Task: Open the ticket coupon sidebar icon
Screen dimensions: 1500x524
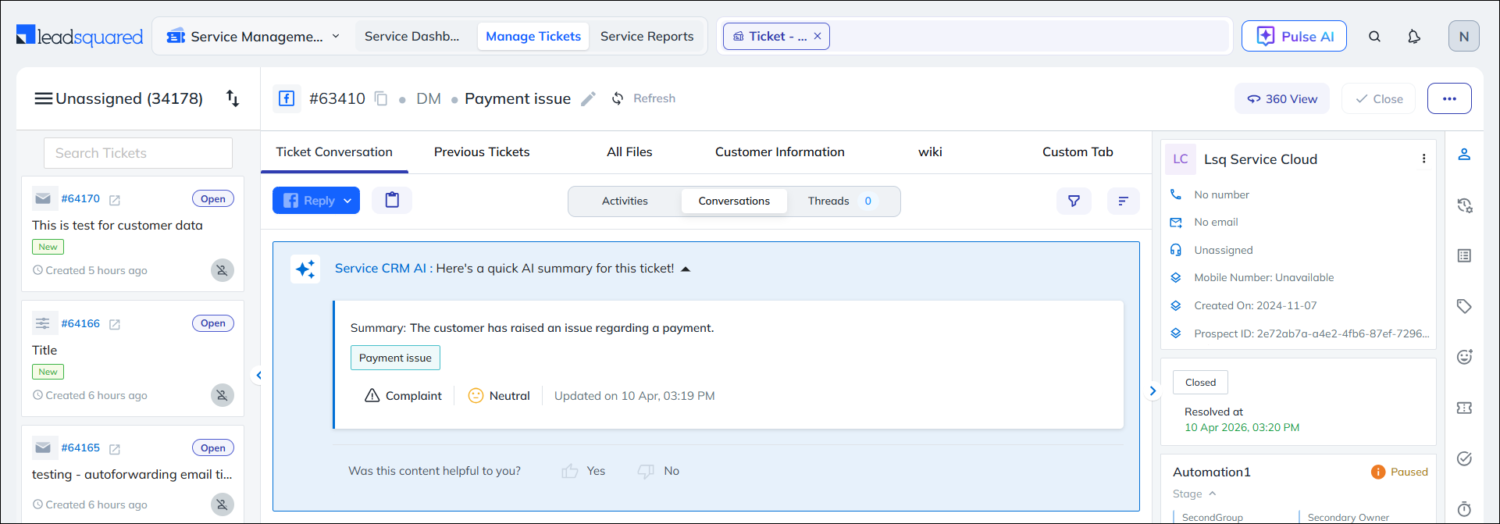Action: (1465, 408)
